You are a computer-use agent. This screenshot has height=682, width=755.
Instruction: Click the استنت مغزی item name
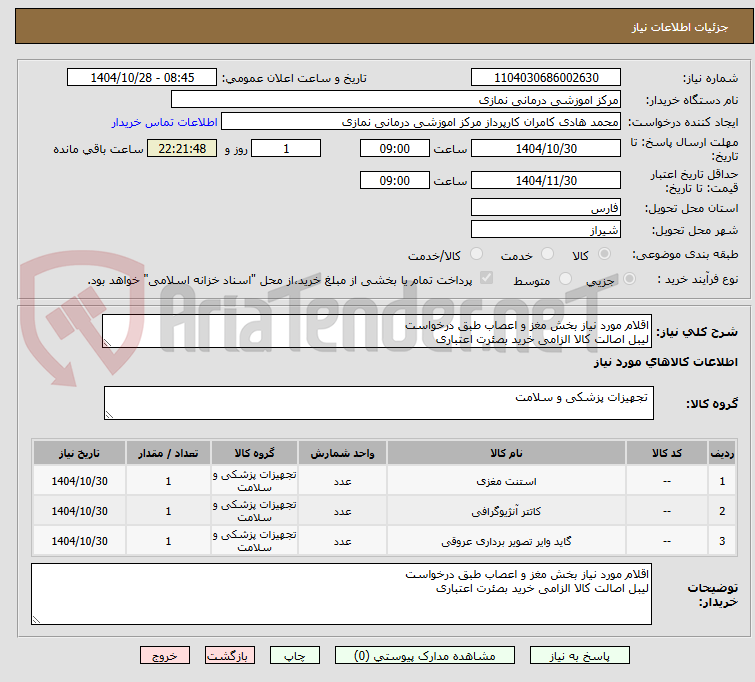[507, 481]
